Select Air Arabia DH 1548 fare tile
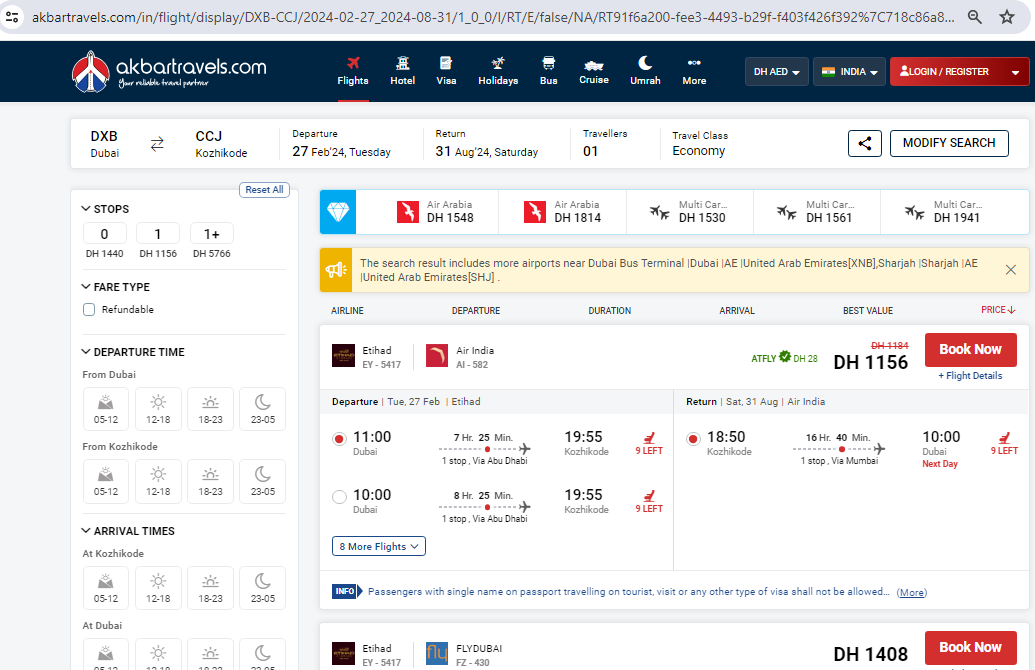The image size is (1035, 670). [x=434, y=212]
